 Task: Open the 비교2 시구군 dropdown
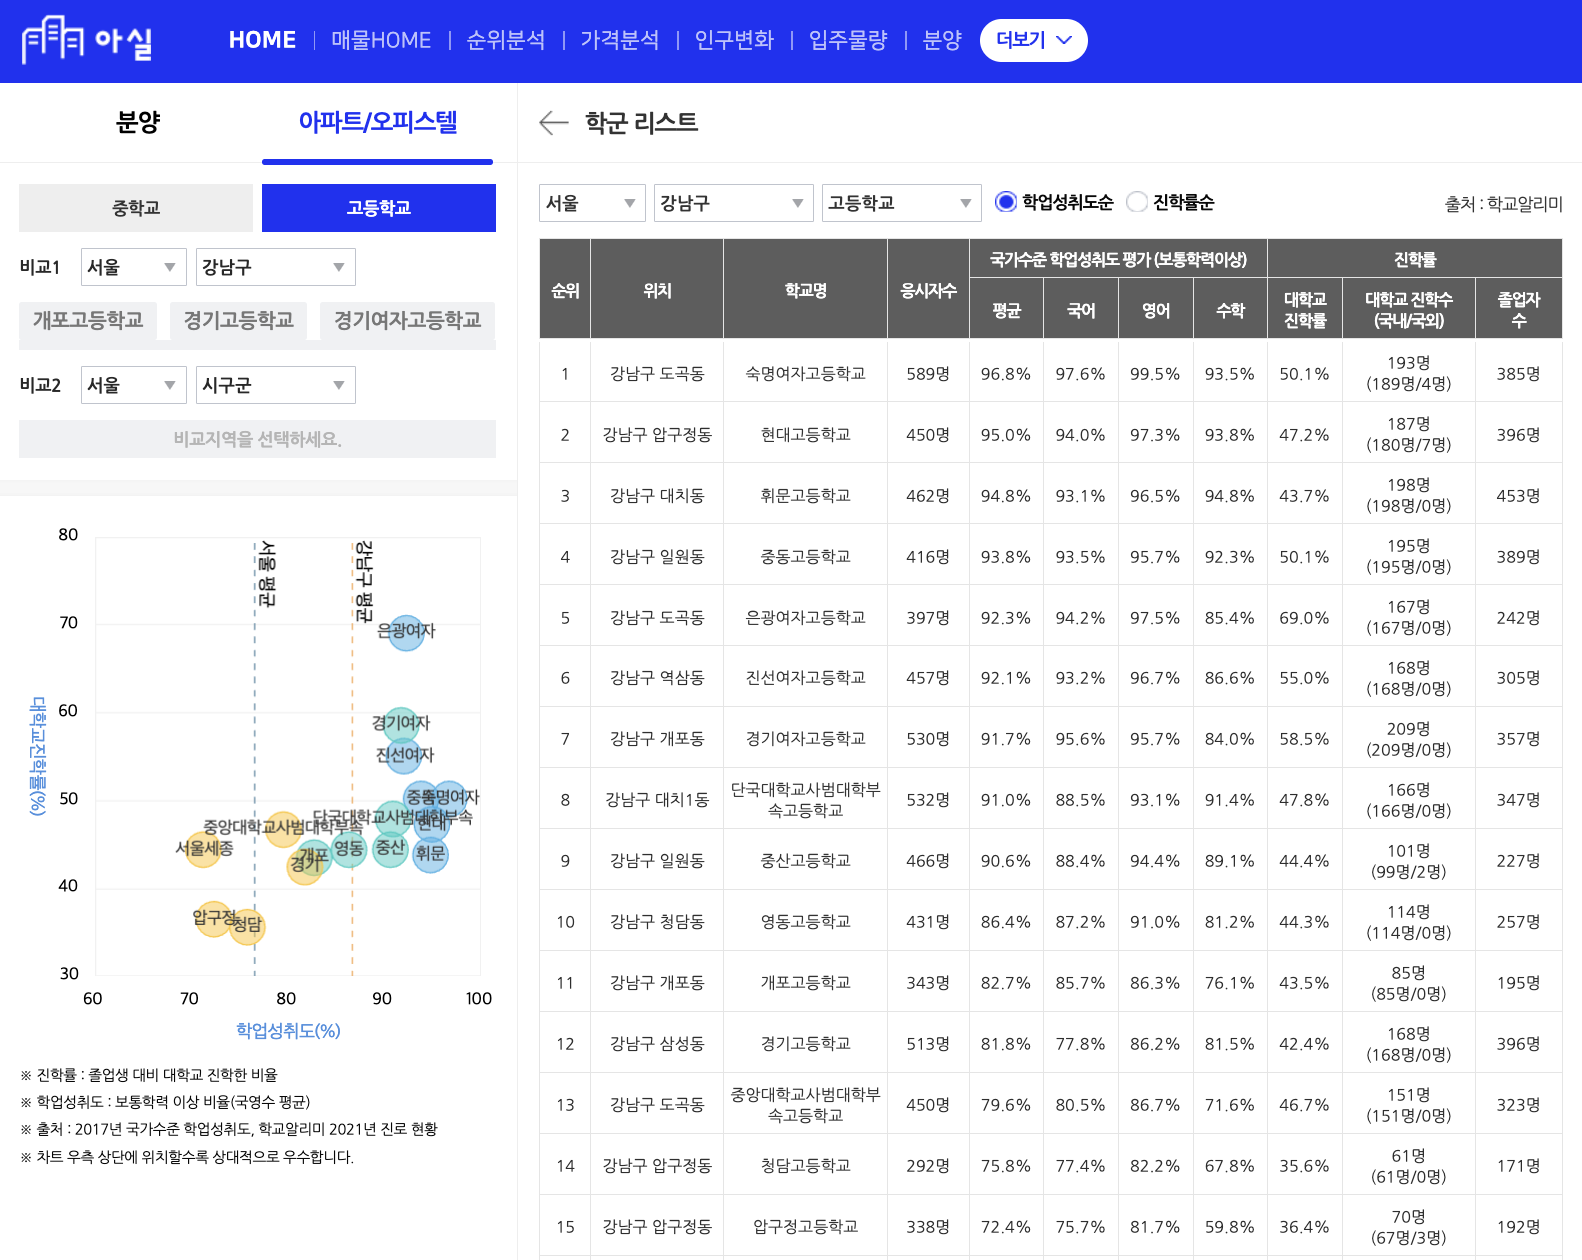pyautogui.click(x=275, y=385)
